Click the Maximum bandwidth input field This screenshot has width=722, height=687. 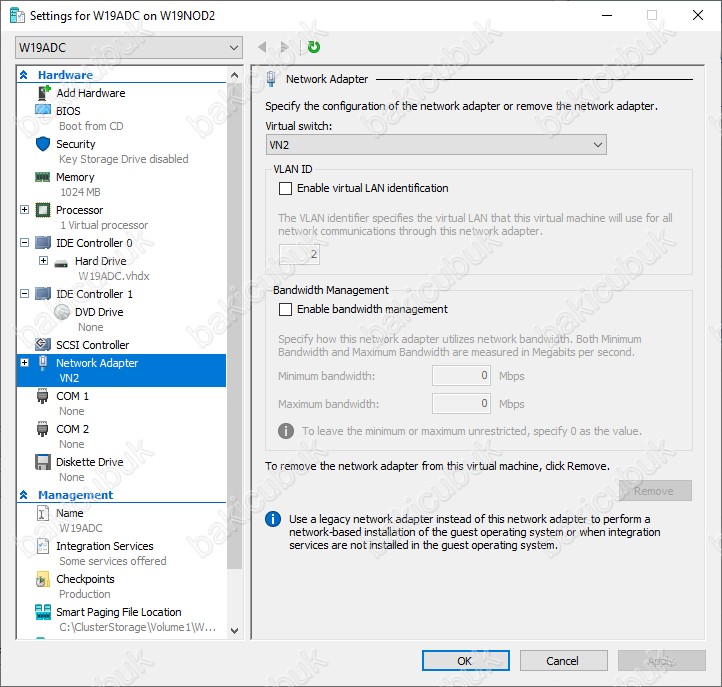click(461, 404)
